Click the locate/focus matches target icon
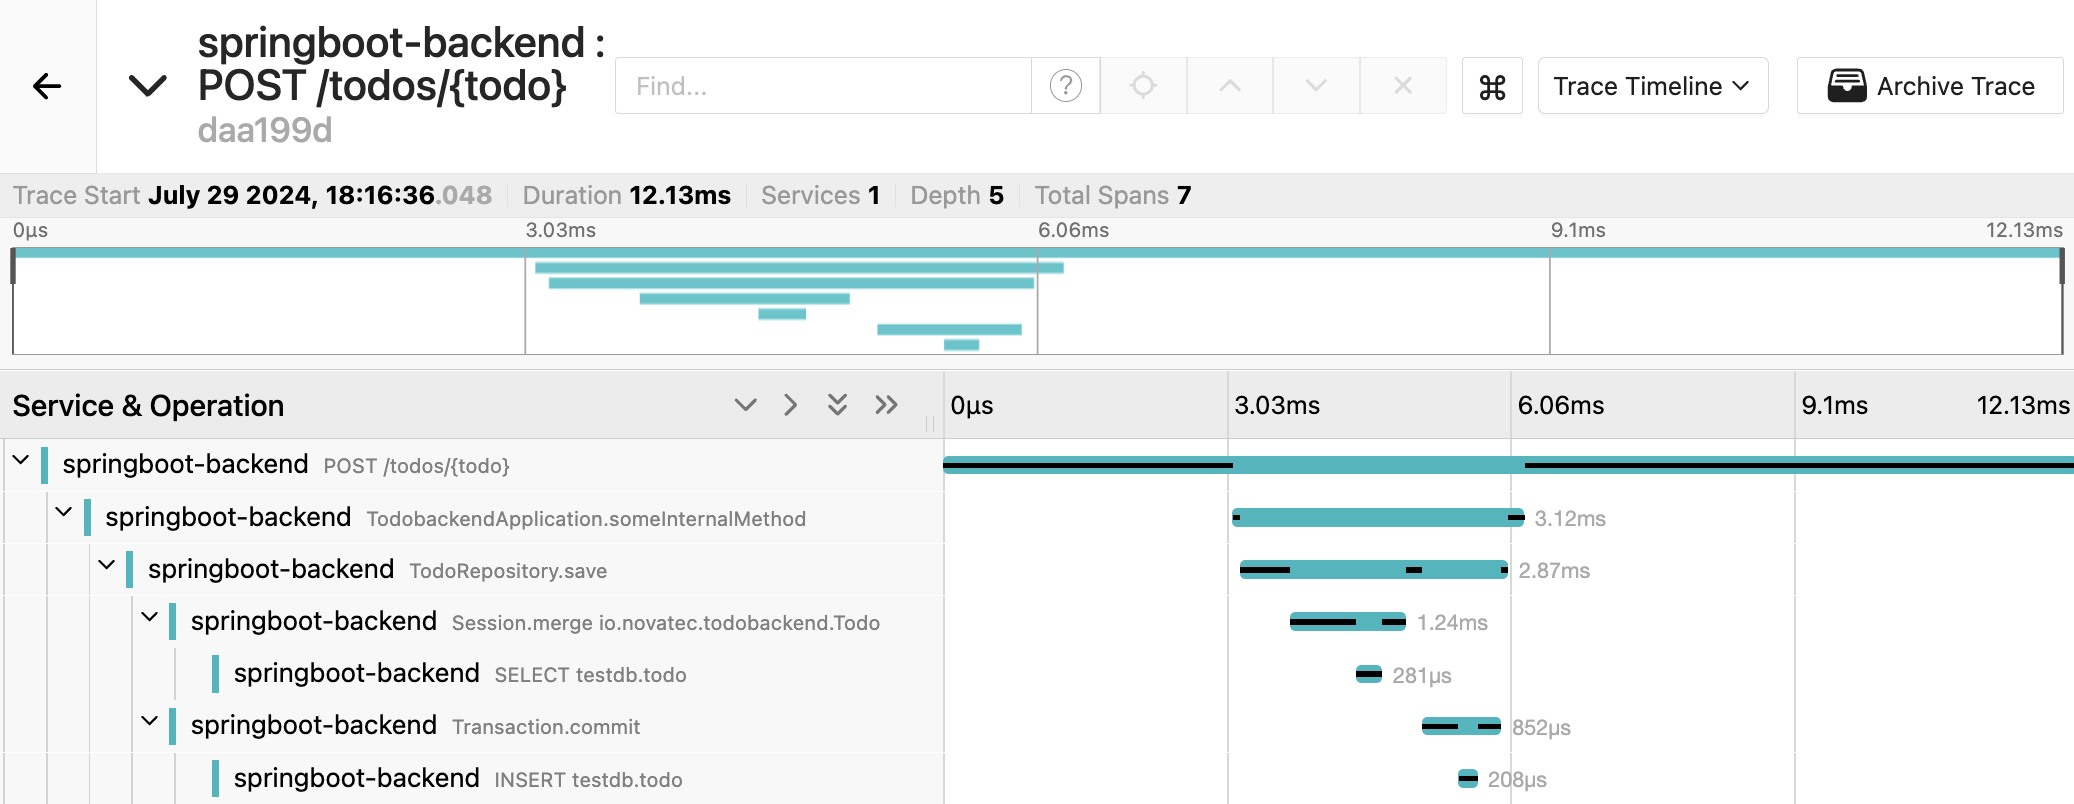 click(1143, 86)
